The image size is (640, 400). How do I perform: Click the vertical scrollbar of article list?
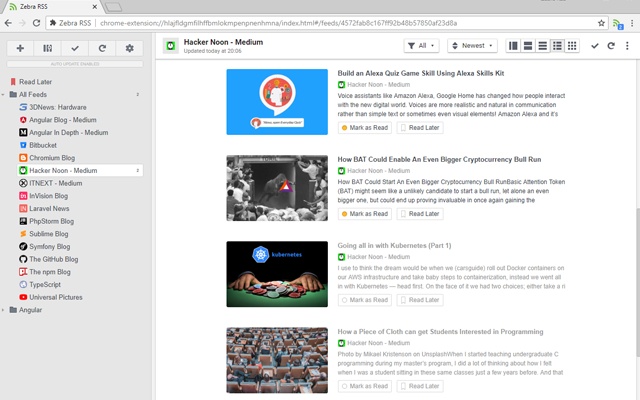637,282
